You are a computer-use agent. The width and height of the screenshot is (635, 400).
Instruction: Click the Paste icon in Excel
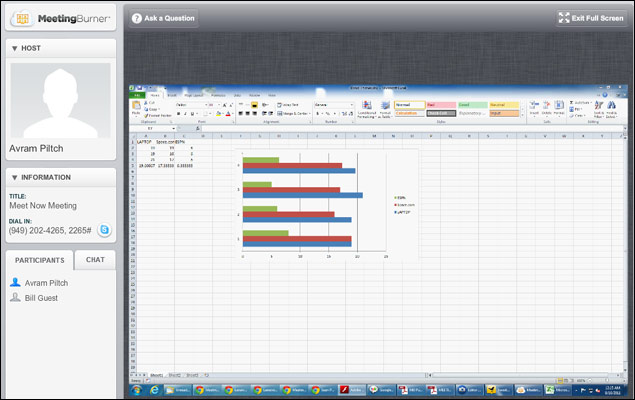point(136,107)
